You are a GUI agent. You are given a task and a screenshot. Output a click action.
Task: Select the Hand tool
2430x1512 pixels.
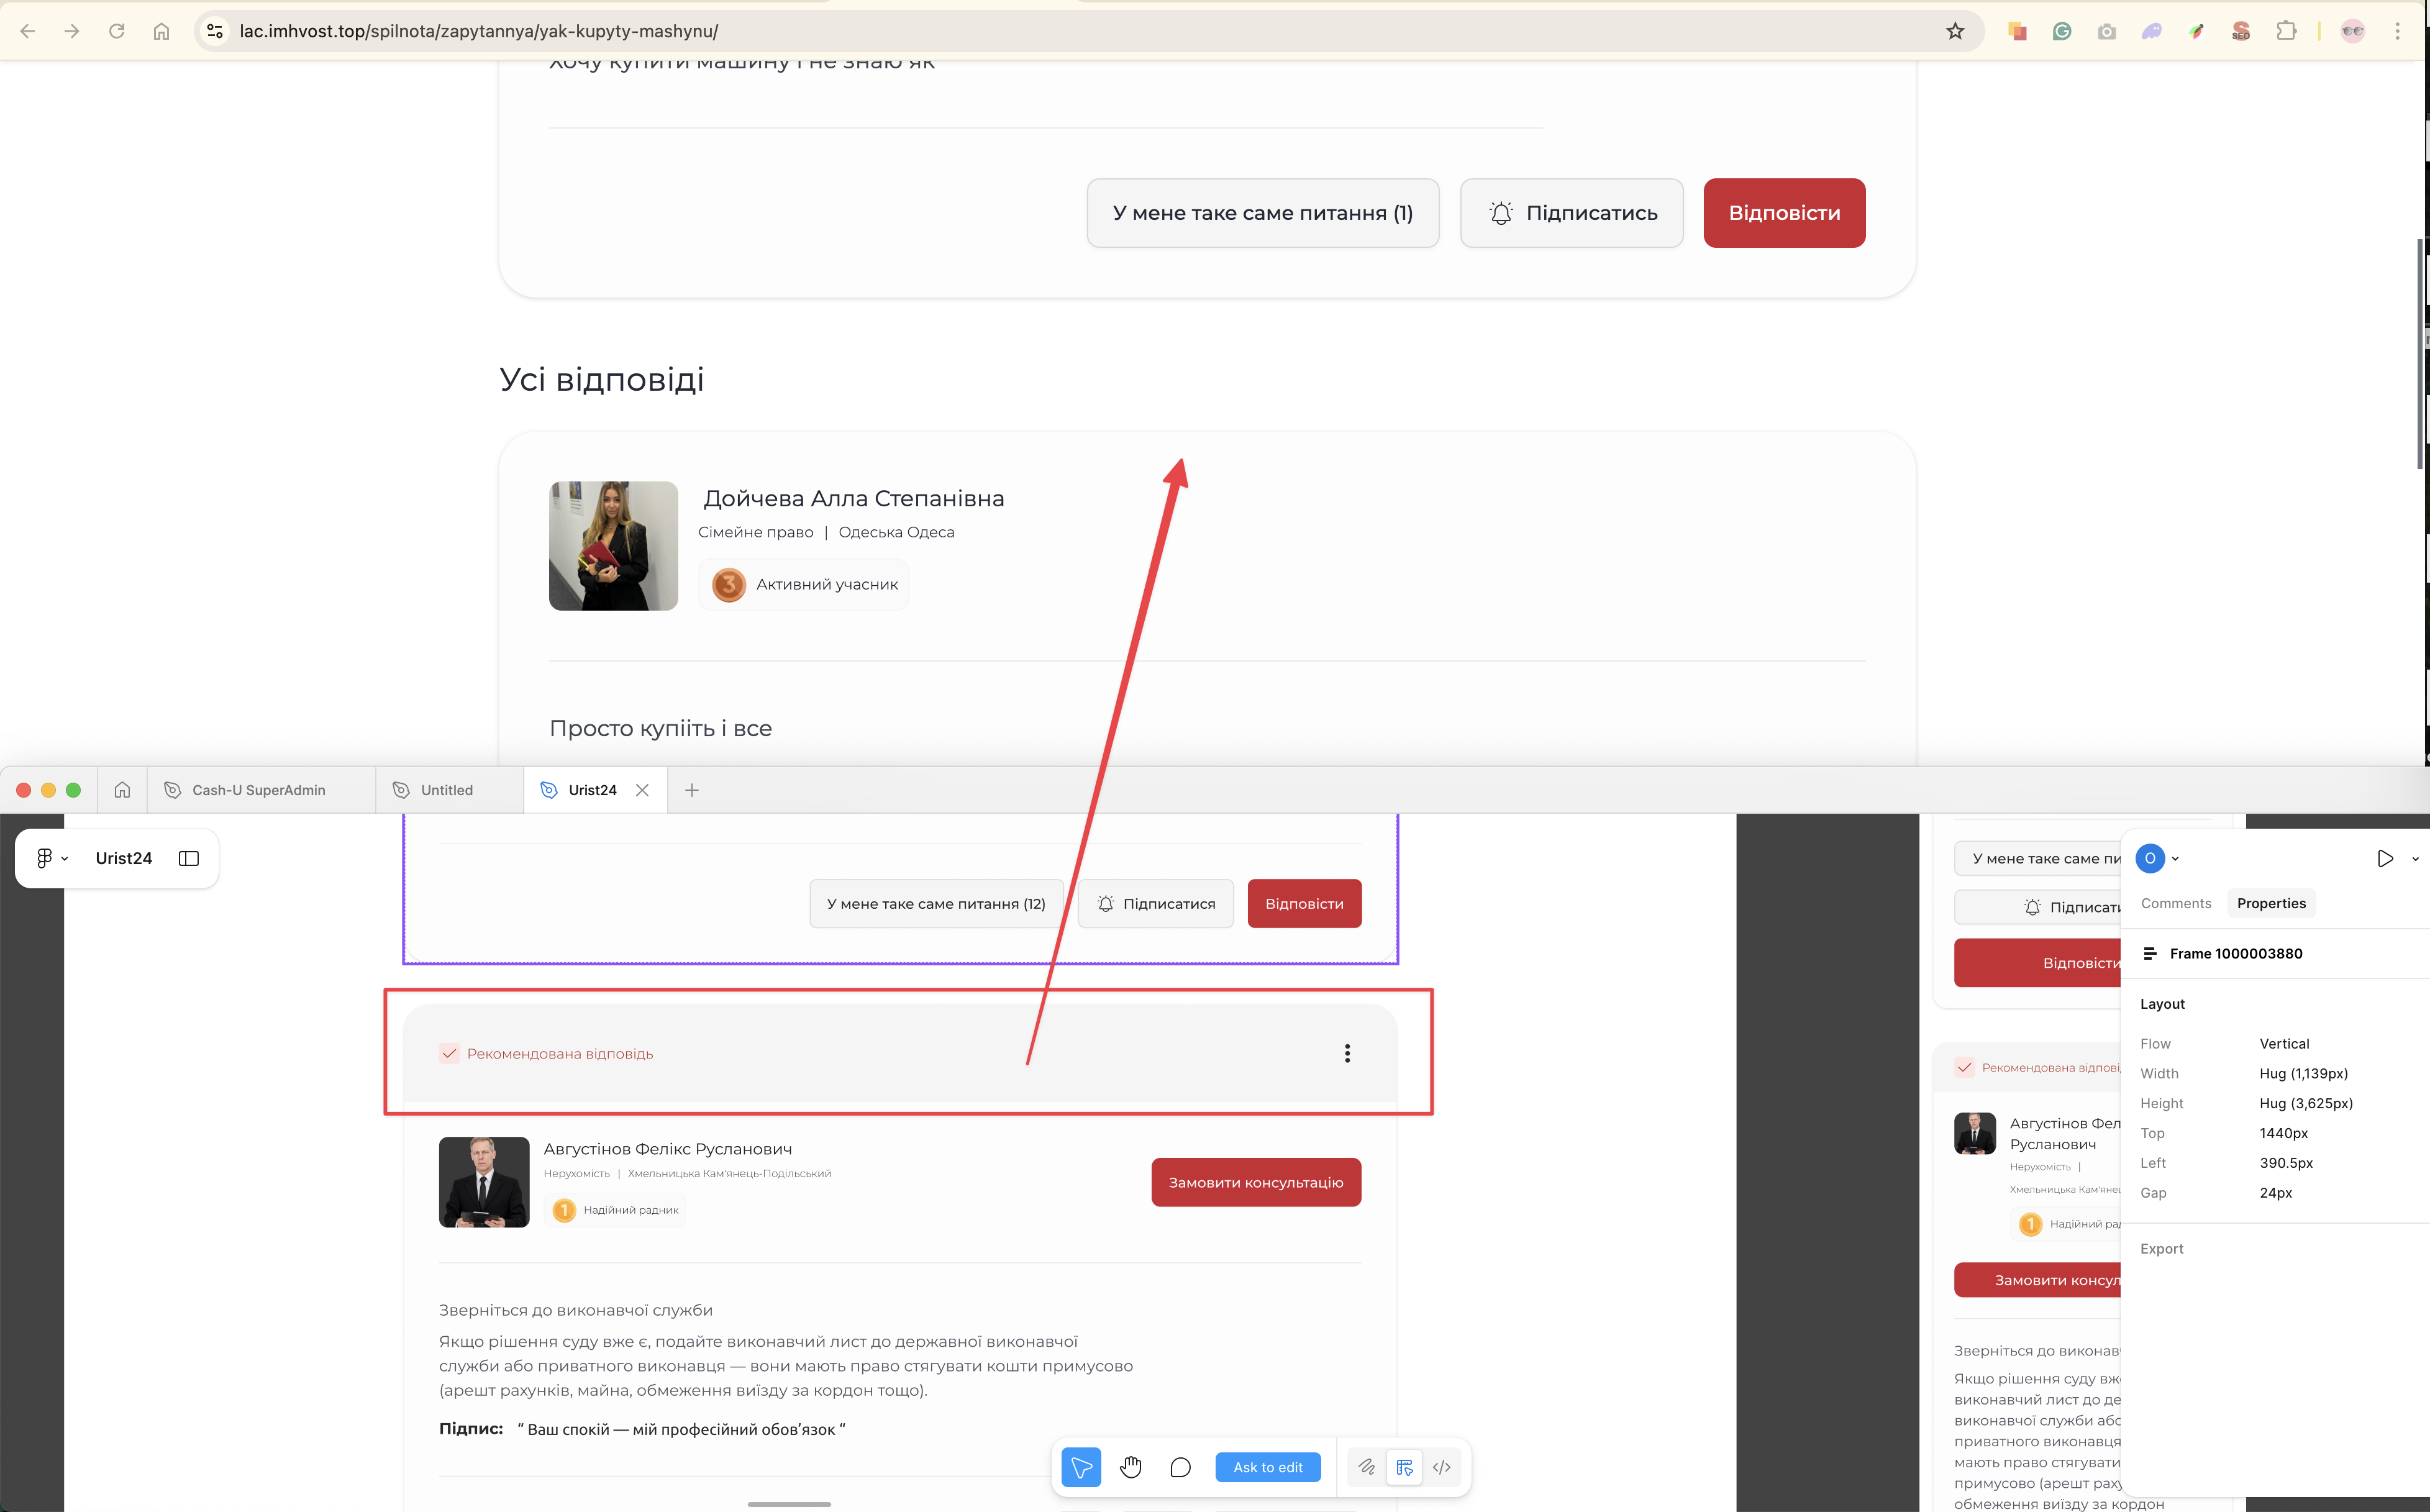pos(1130,1467)
